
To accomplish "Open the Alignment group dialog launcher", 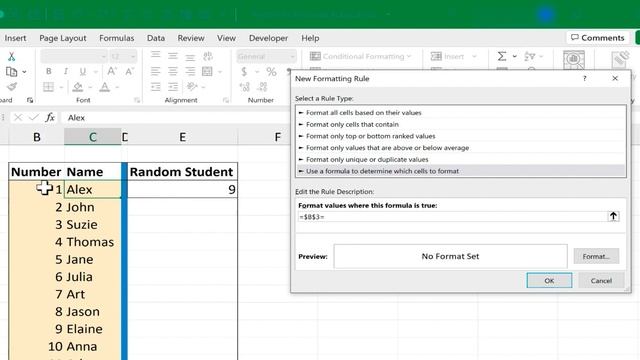I will tap(226, 100).
